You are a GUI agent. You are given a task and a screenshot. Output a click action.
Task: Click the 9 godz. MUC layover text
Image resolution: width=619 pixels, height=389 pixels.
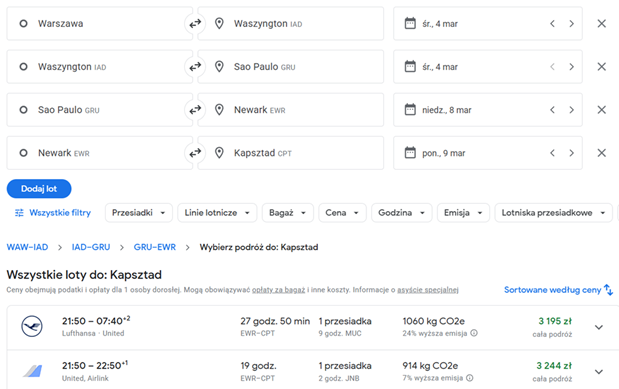(x=340, y=333)
